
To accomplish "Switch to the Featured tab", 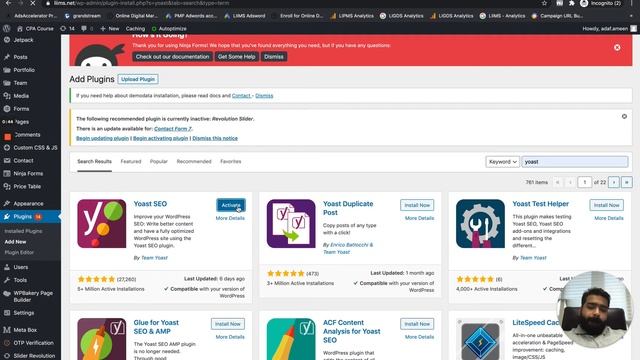I will click(x=131, y=162).
